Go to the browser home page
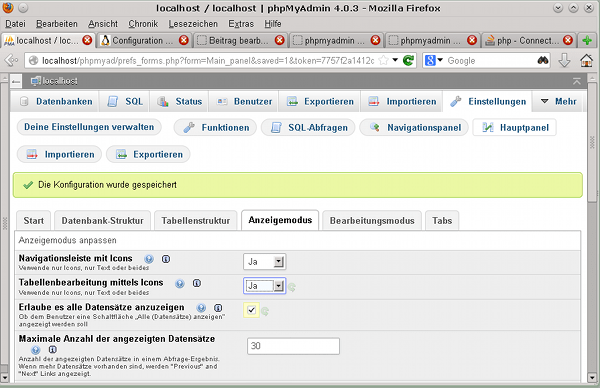The width and height of the screenshot is (600, 388). (587, 60)
